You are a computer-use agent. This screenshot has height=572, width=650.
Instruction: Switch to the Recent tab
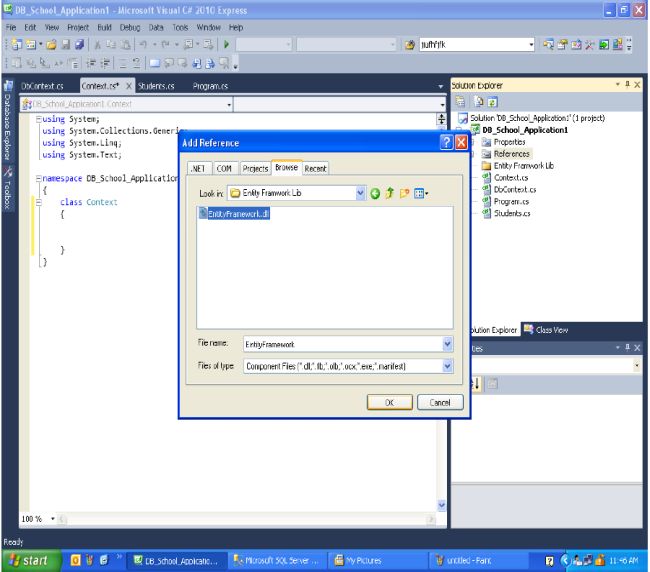[x=316, y=168]
